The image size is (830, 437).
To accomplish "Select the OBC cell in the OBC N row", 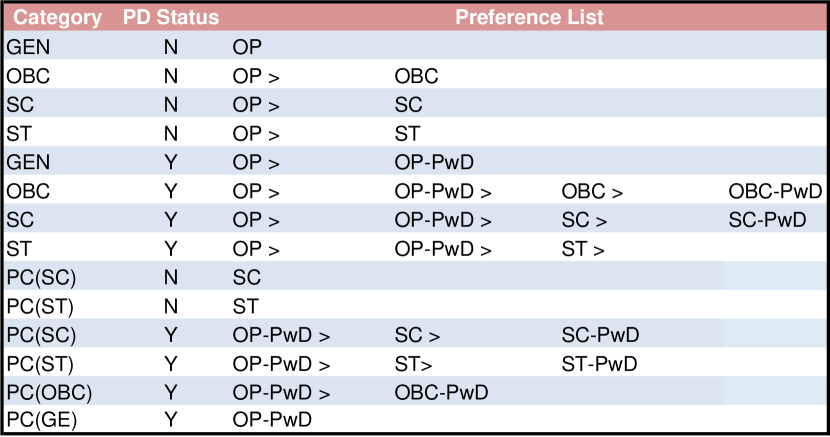I will (417, 76).
